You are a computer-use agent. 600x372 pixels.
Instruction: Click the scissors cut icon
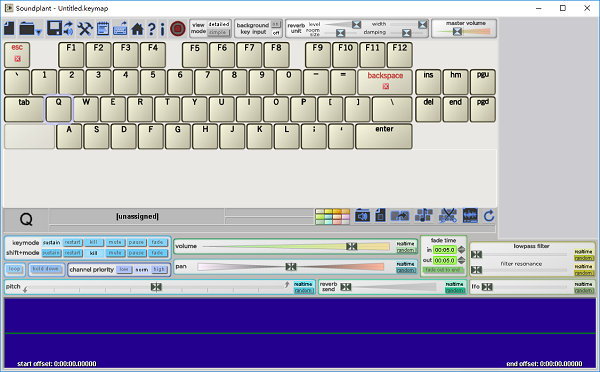(448, 216)
